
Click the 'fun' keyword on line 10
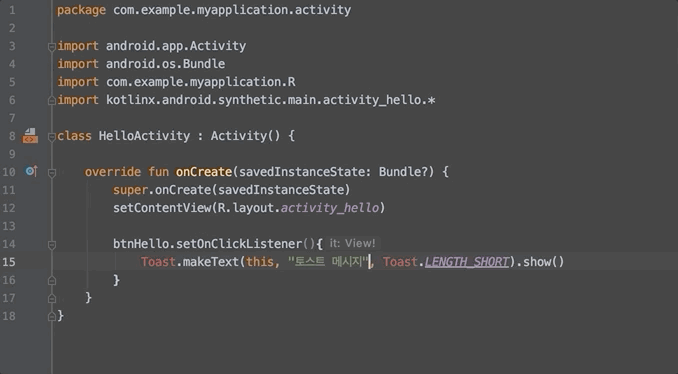(x=158, y=172)
